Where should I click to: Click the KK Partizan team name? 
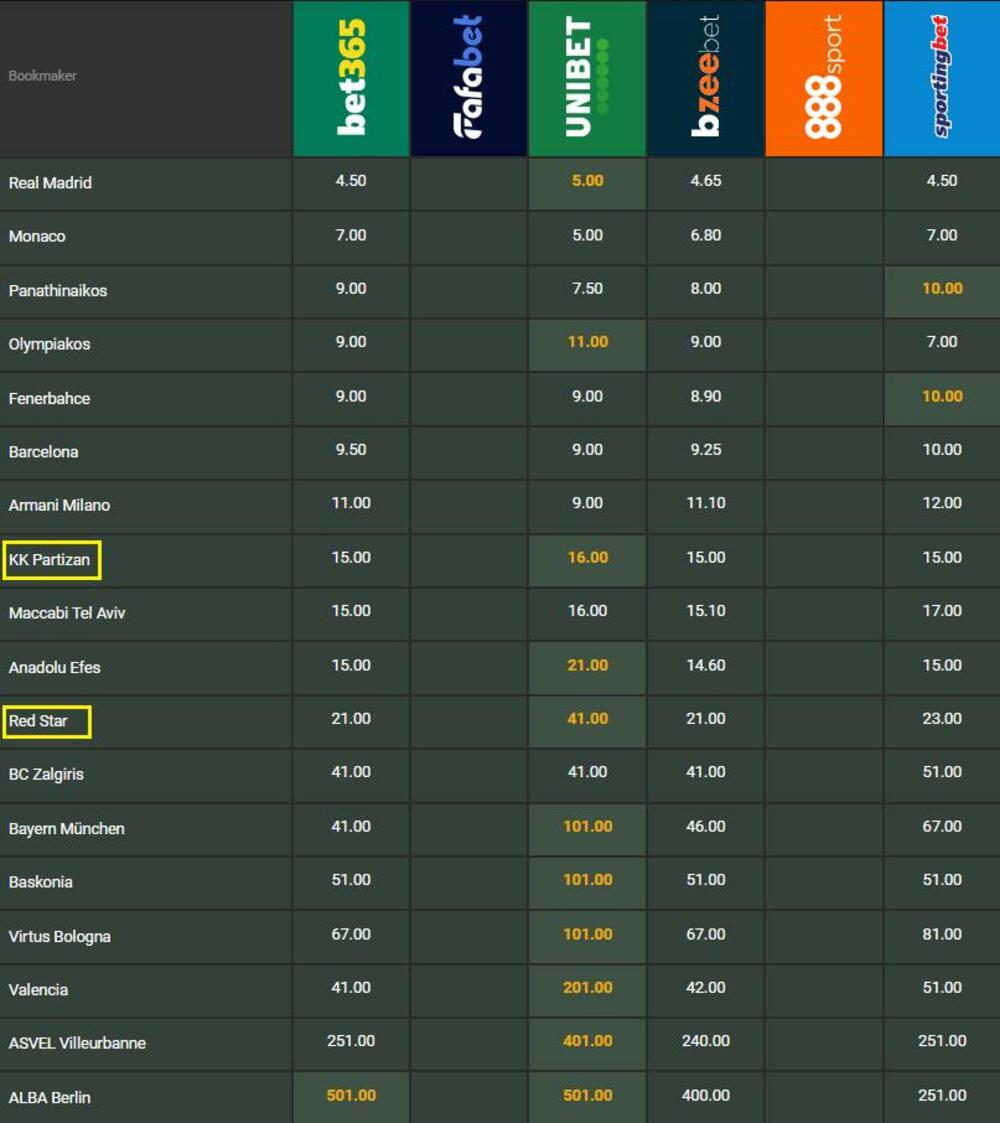(x=50, y=560)
